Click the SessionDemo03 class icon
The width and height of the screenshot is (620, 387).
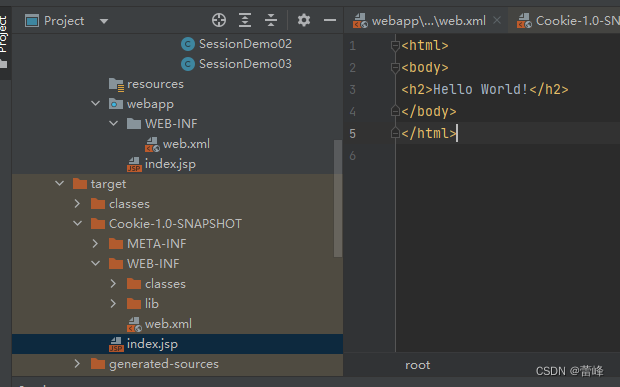188,64
